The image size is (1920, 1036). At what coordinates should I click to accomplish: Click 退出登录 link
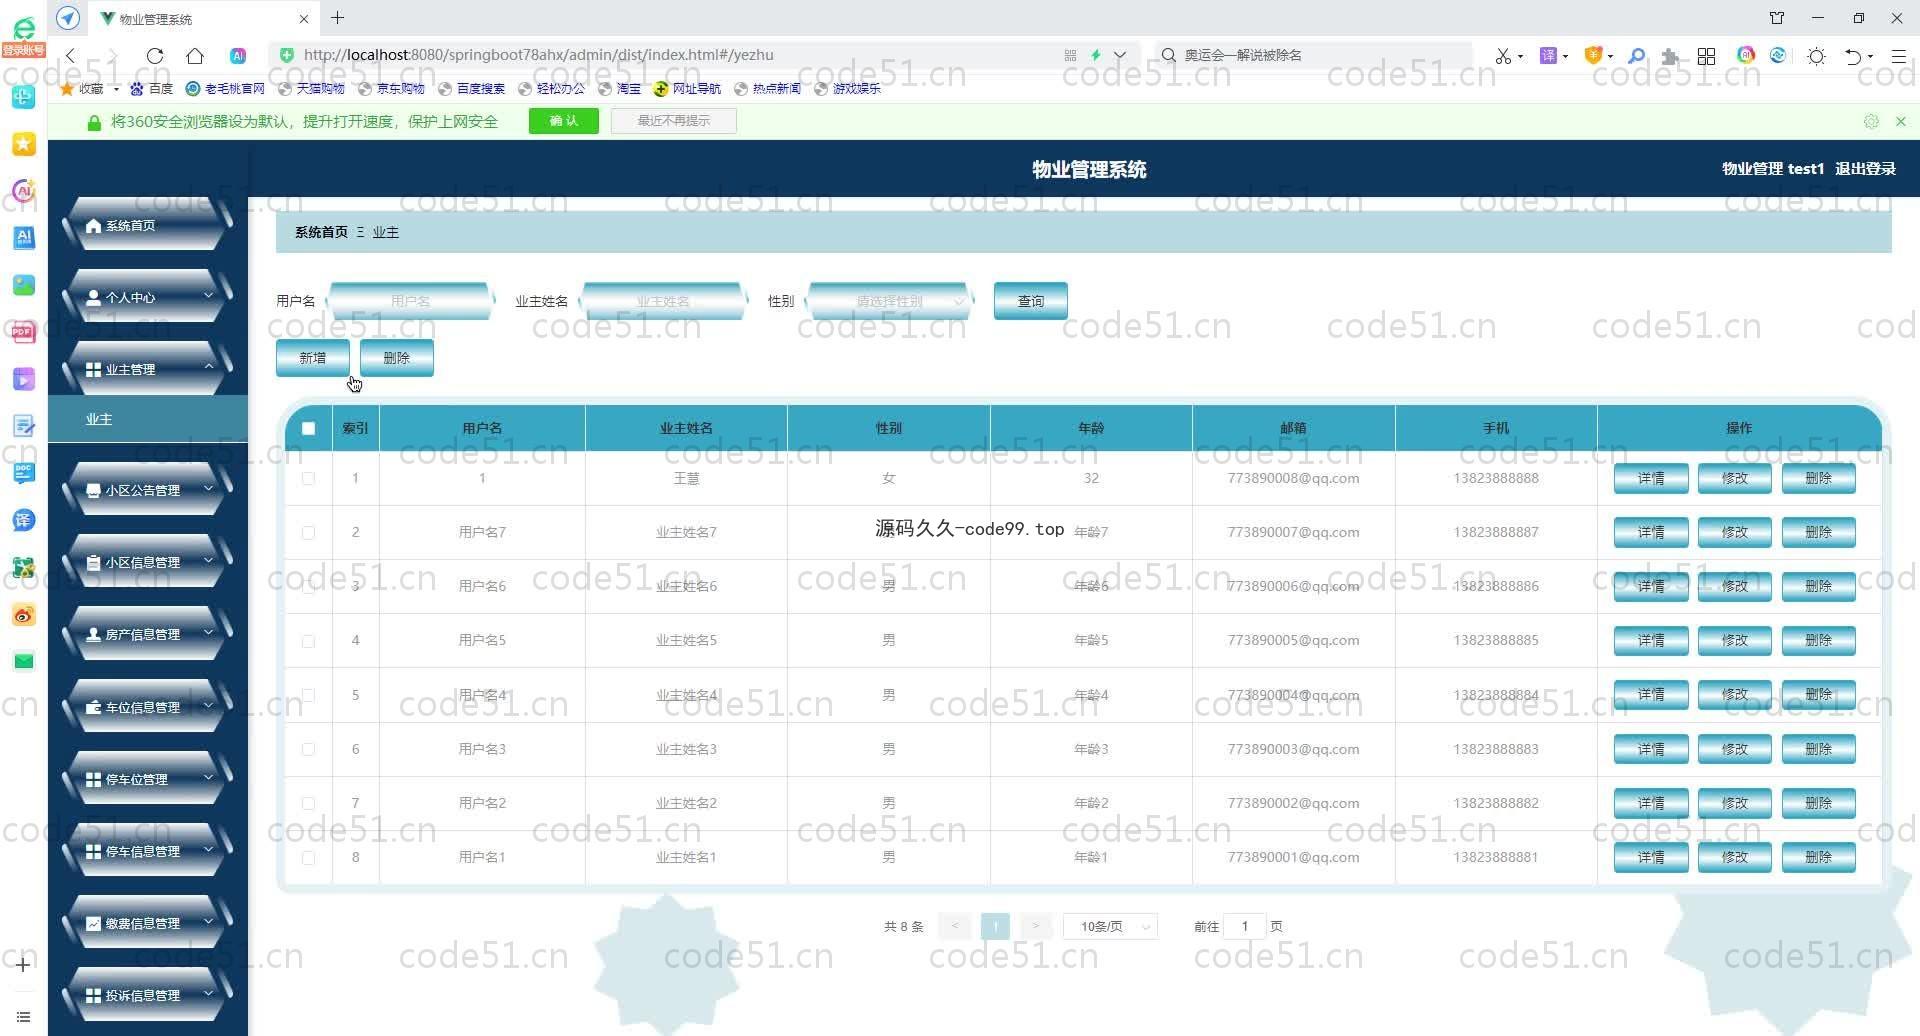pos(1865,169)
